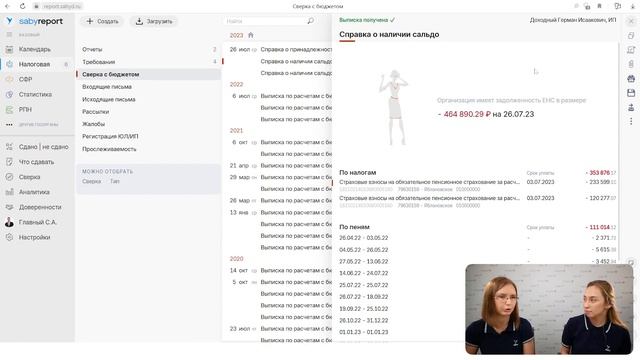Click the browser back arrow
This screenshot has height=360, width=640.
click(8, 7)
